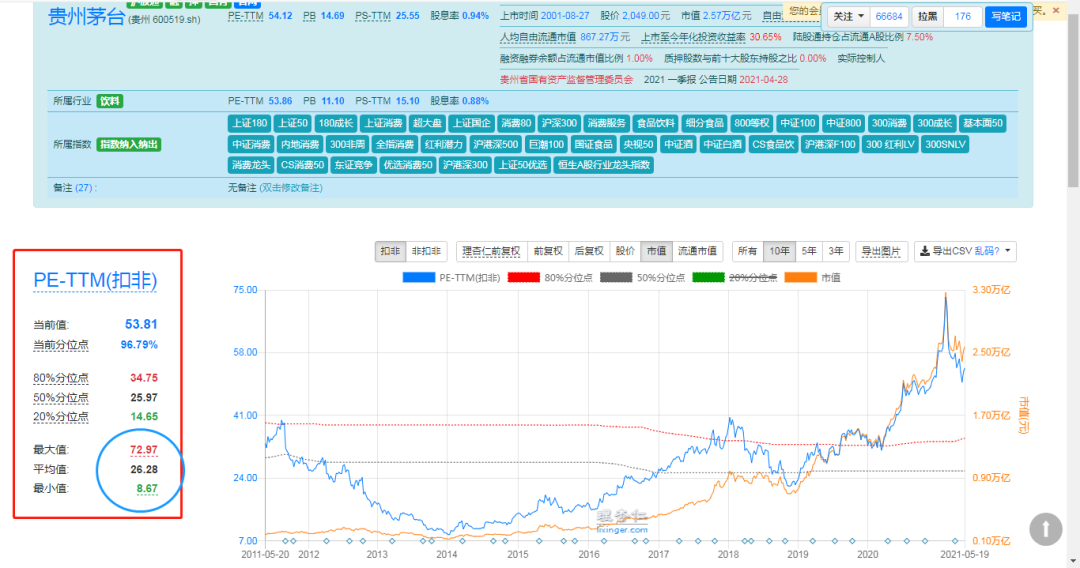Click the 备注 (27) label
Image resolution: width=1080 pixels, height=568 pixels.
[x=75, y=188]
